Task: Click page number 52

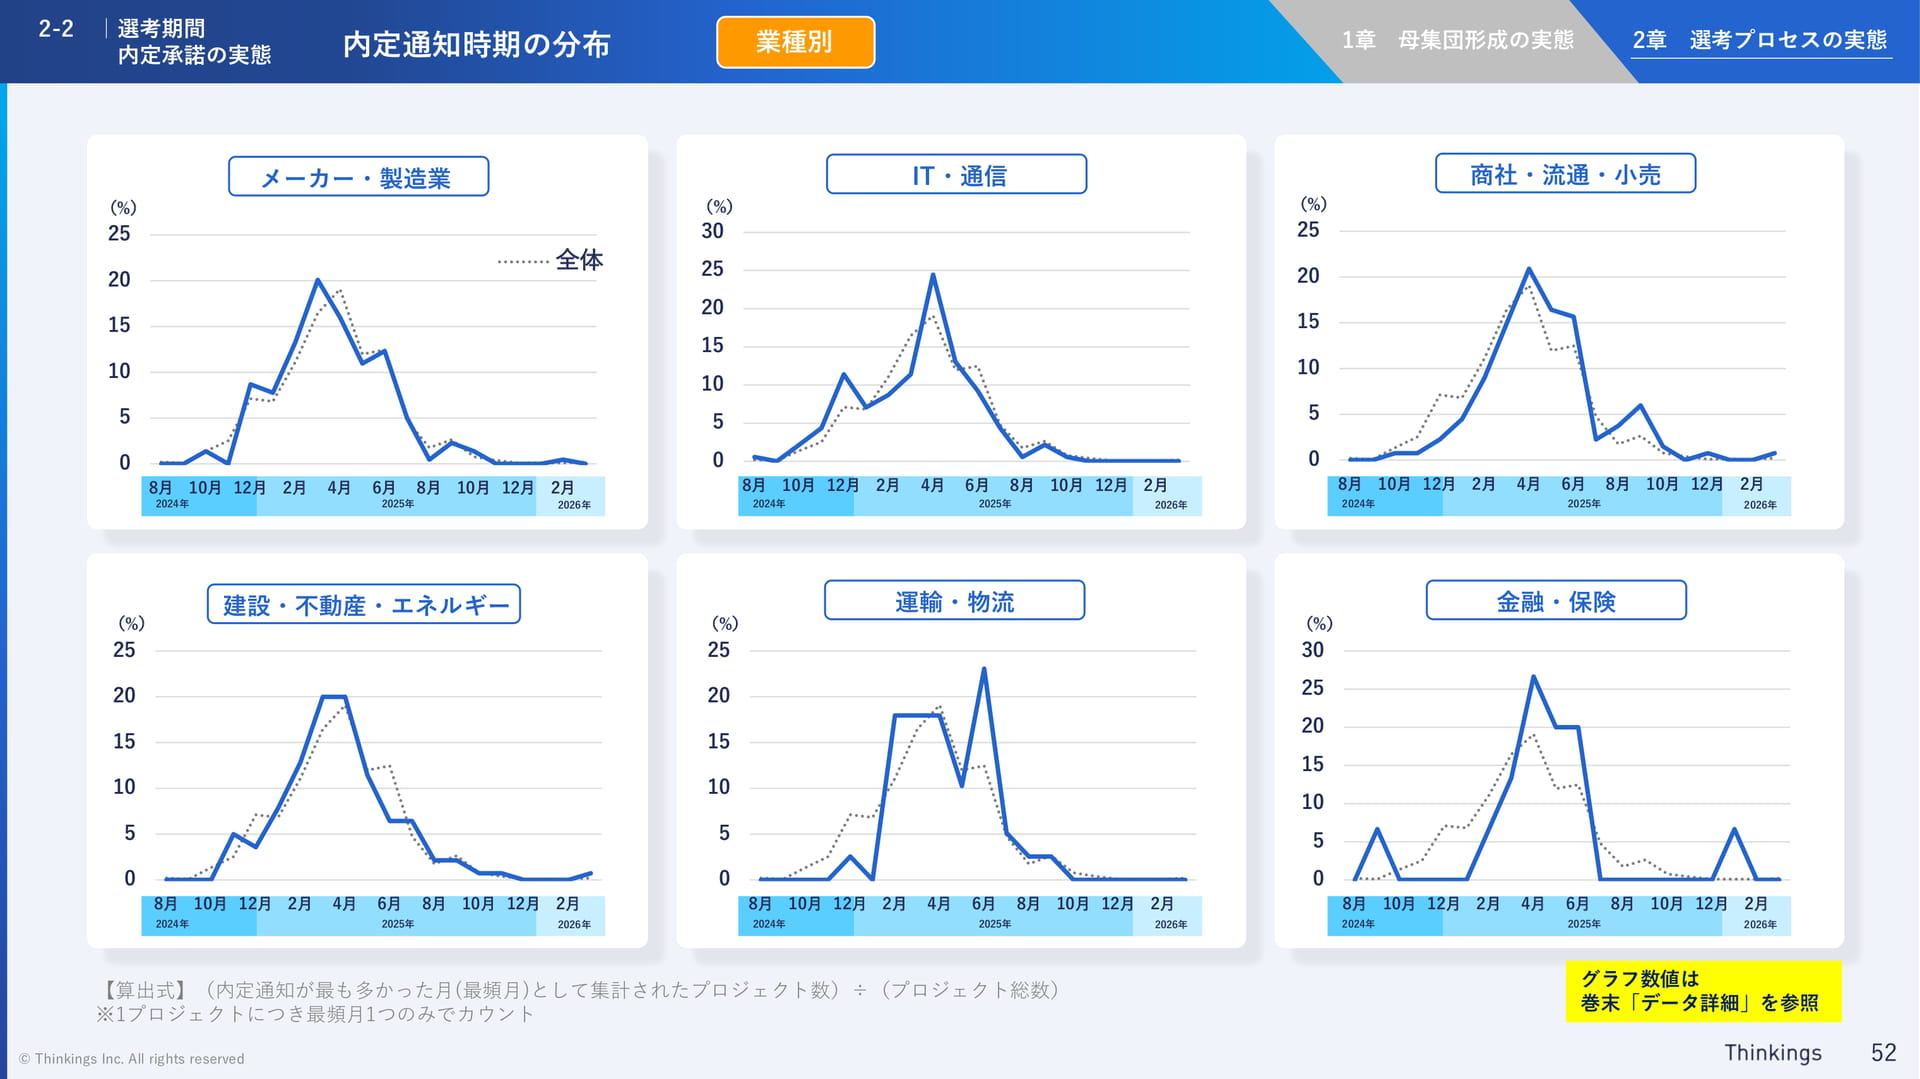Action: [1884, 1053]
